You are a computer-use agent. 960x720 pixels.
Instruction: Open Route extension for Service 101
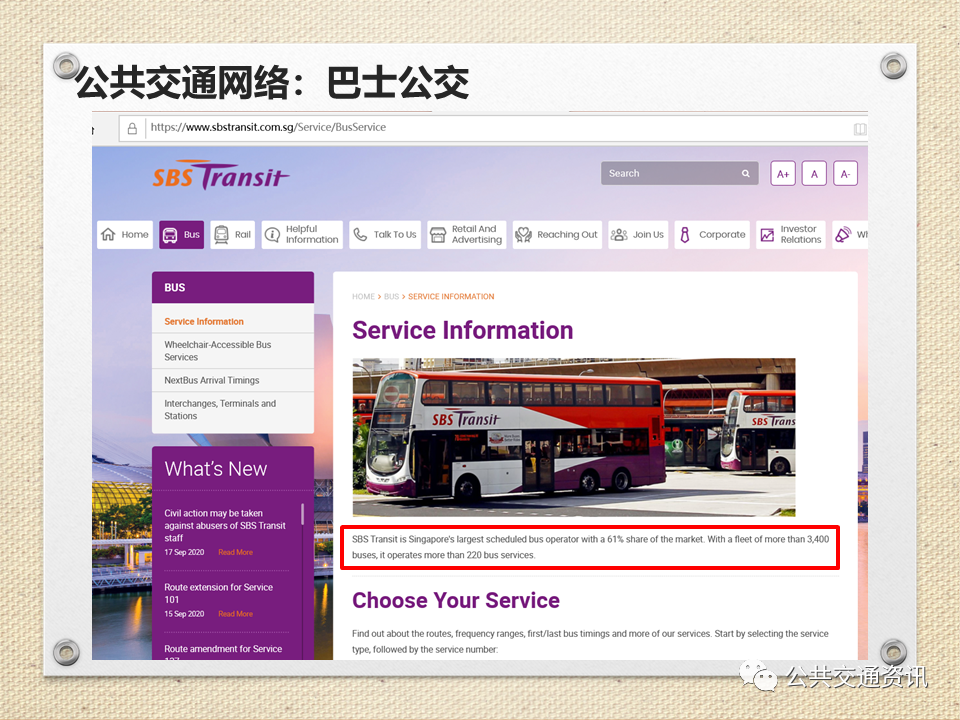tap(219, 593)
